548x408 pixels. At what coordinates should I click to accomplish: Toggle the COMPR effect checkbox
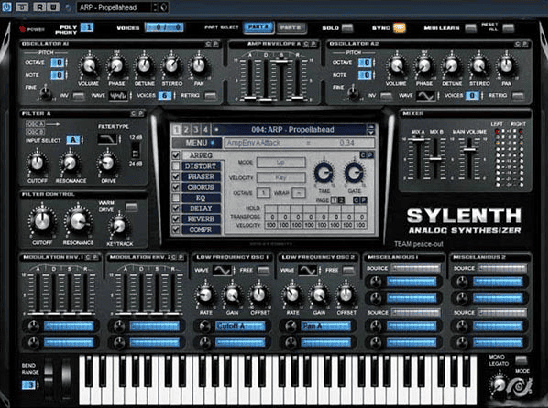pos(176,230)
